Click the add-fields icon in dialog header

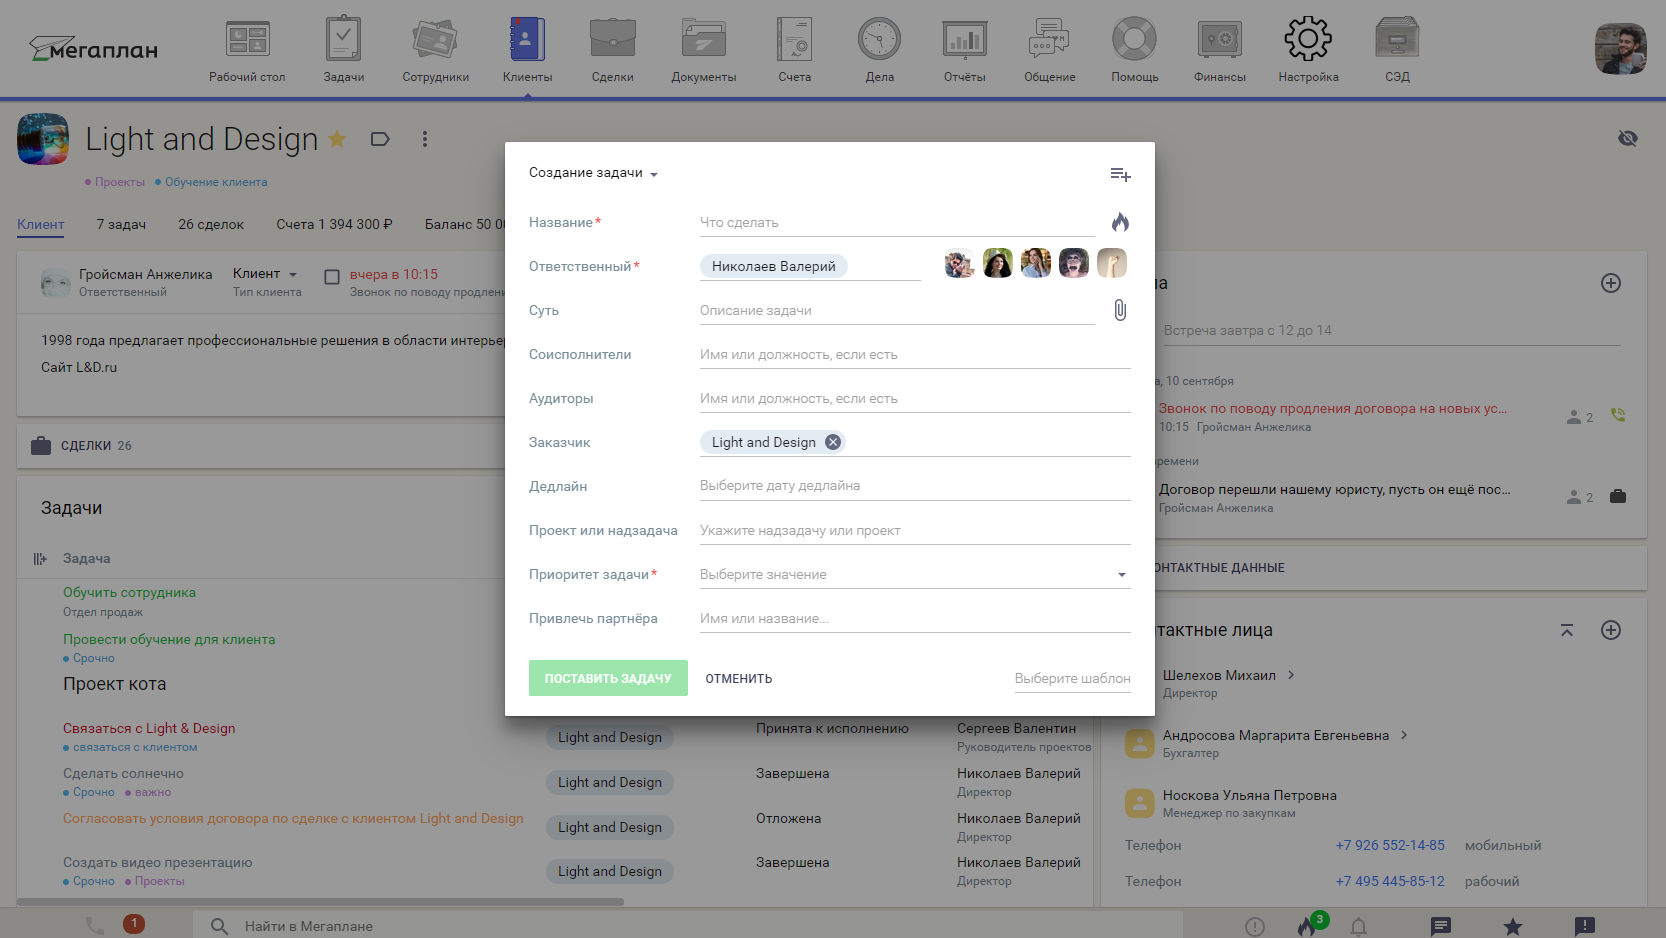point(1120,174)
